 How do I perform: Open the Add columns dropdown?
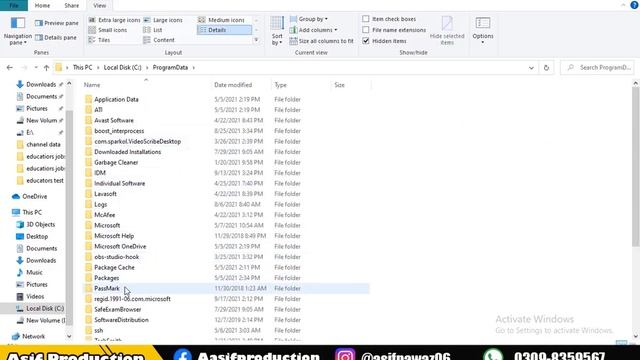313,30
